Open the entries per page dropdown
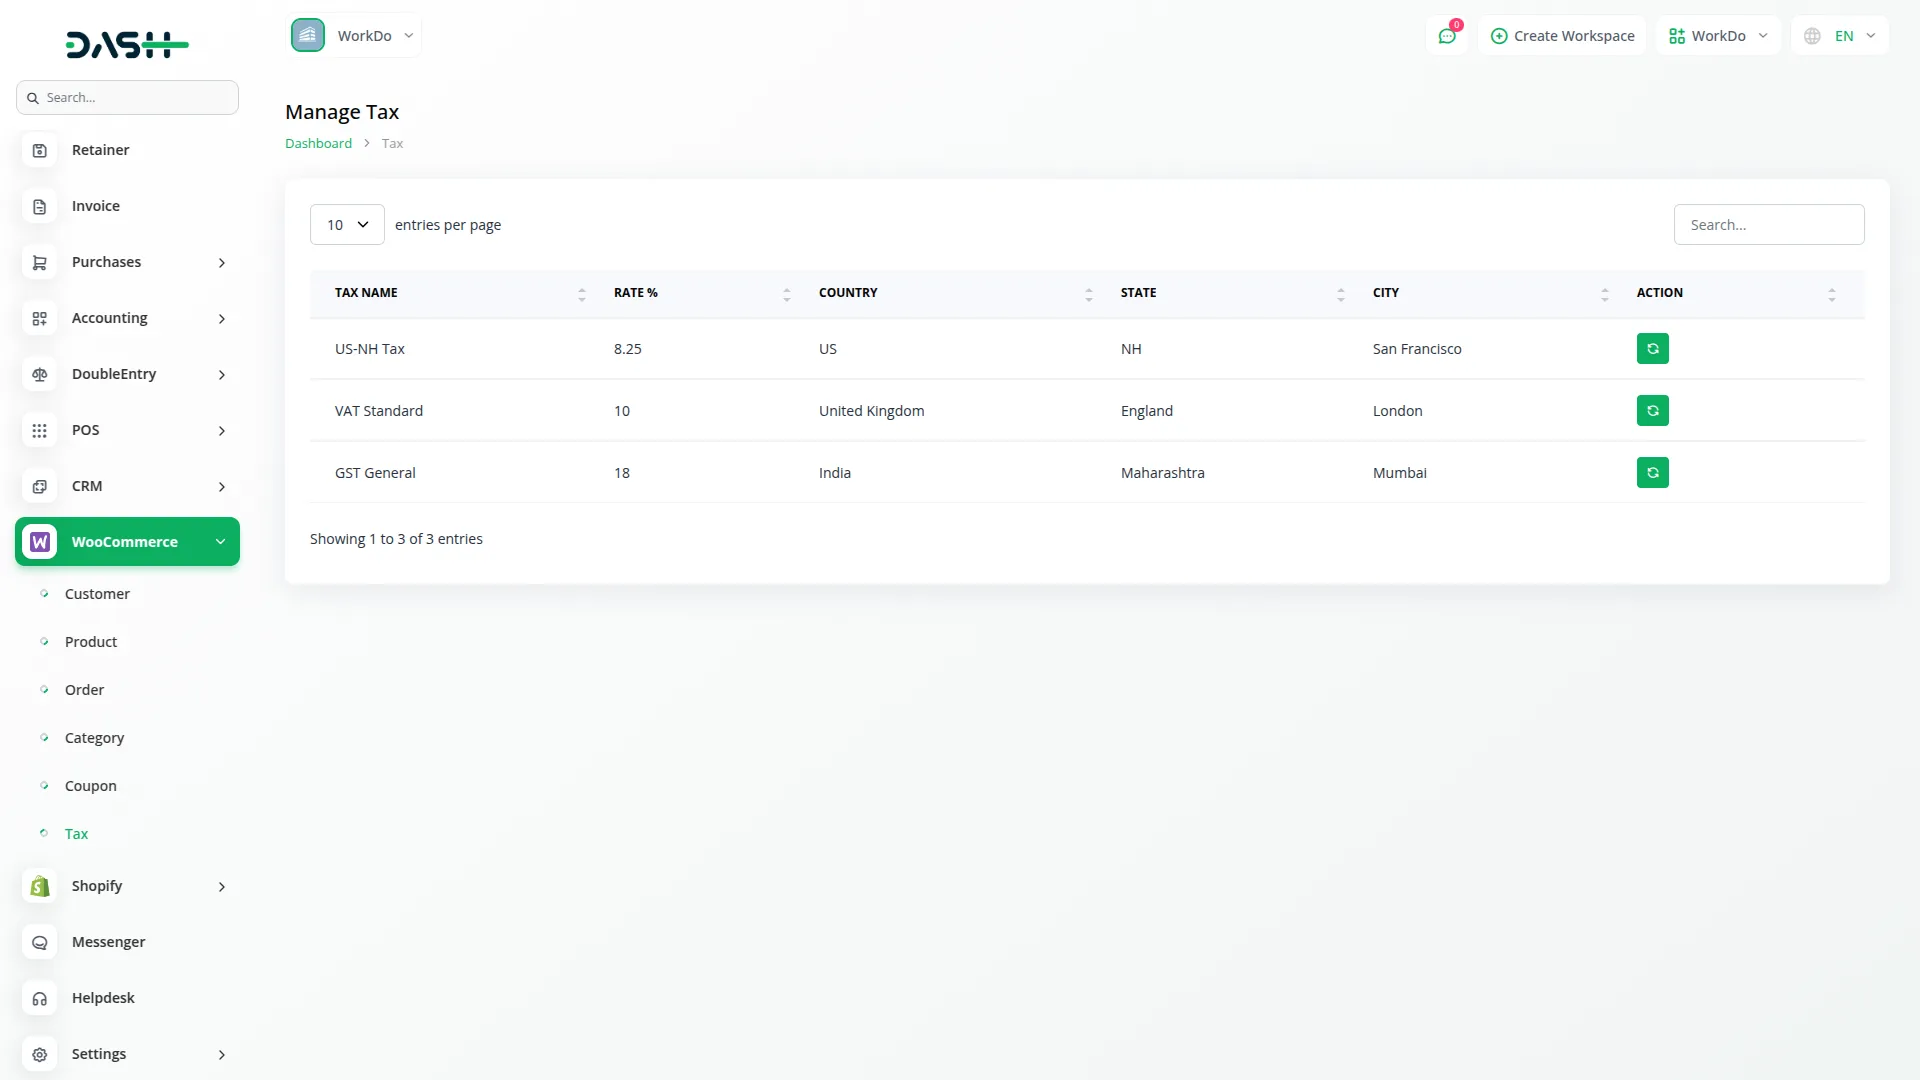 coord(346,224)
